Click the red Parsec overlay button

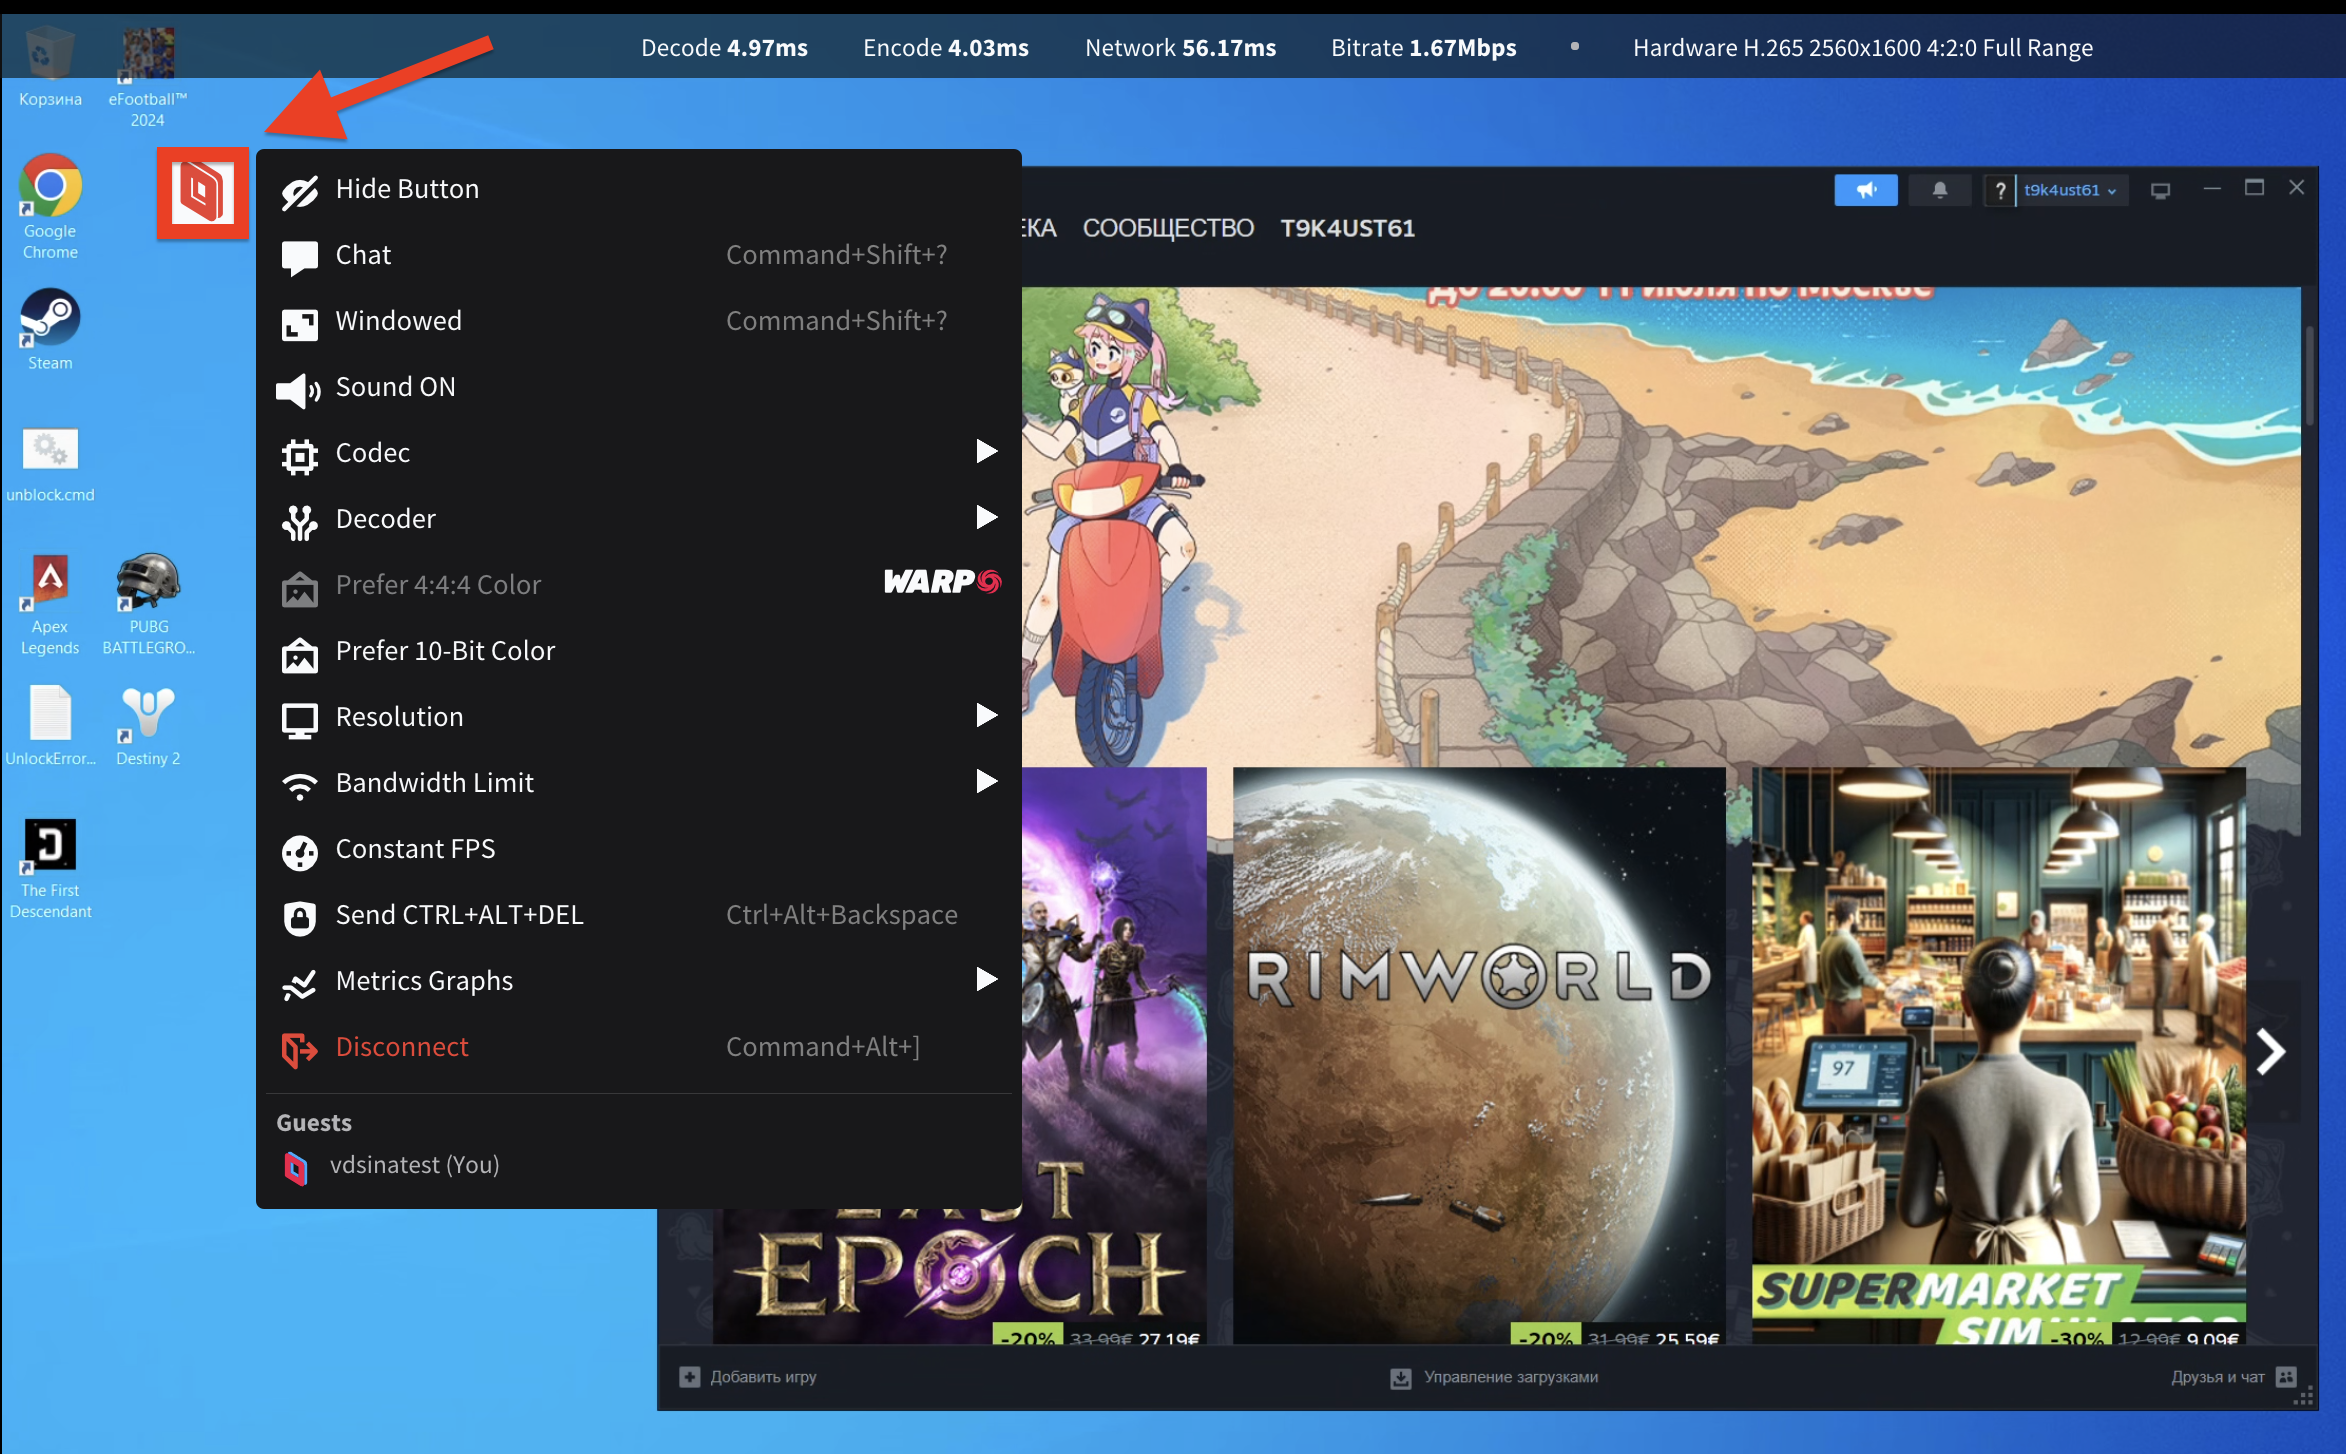point(202,193)
